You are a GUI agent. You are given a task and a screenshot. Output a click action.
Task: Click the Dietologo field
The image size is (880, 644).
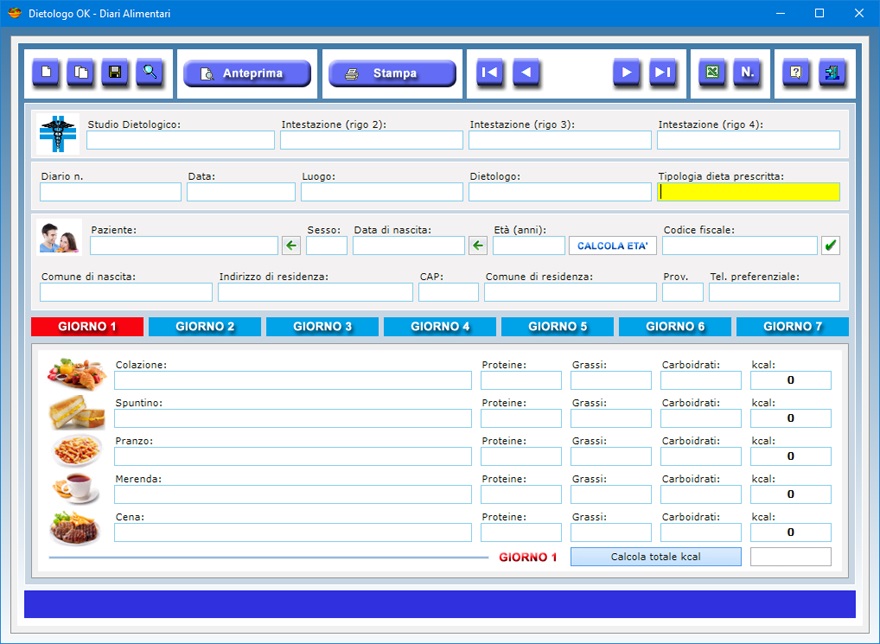(560, 192)
